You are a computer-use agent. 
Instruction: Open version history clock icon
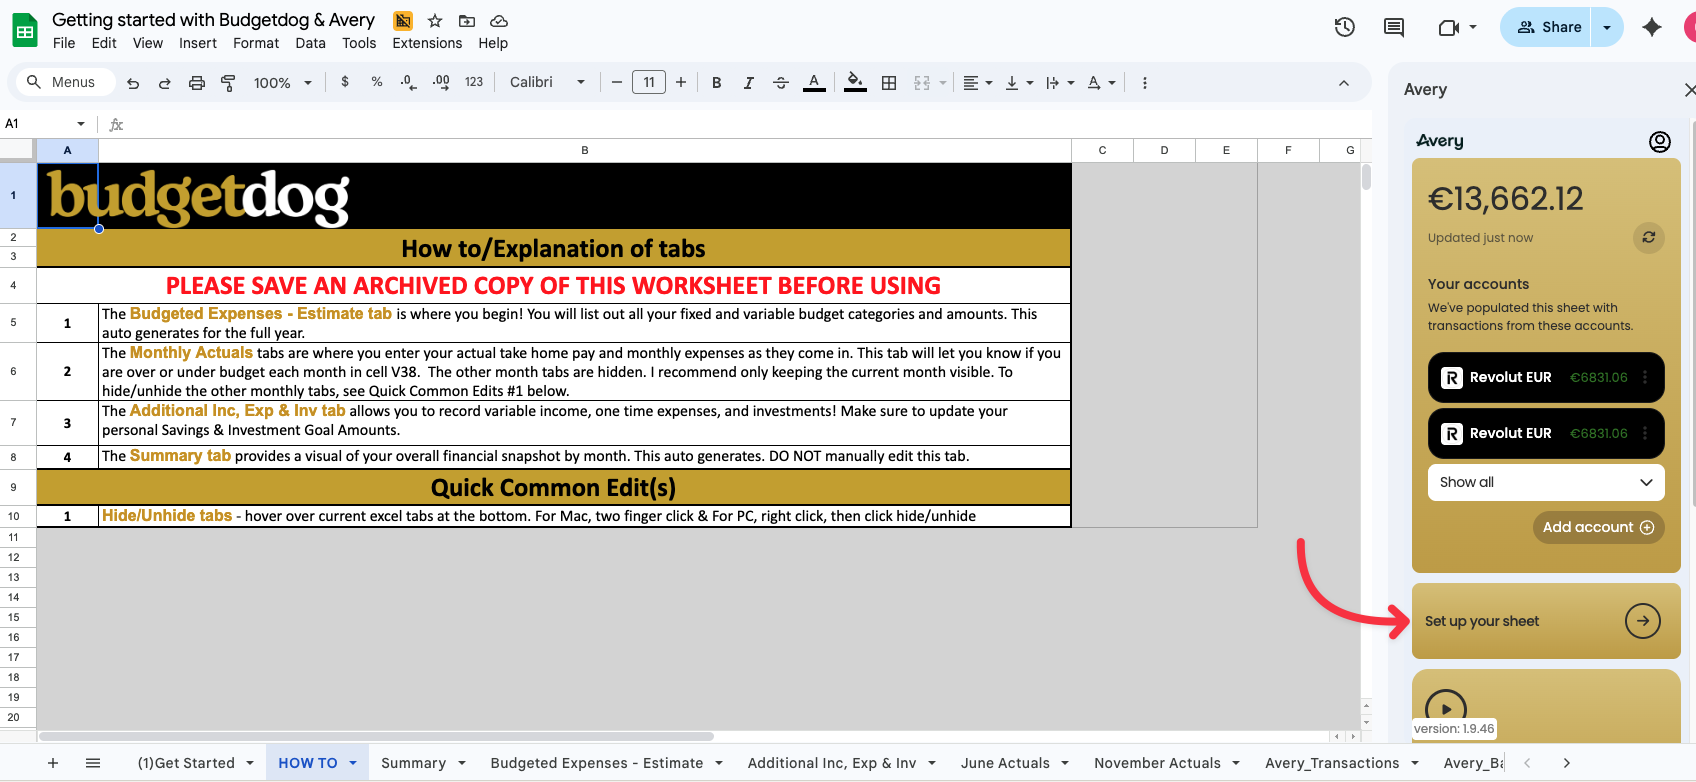1344,27
